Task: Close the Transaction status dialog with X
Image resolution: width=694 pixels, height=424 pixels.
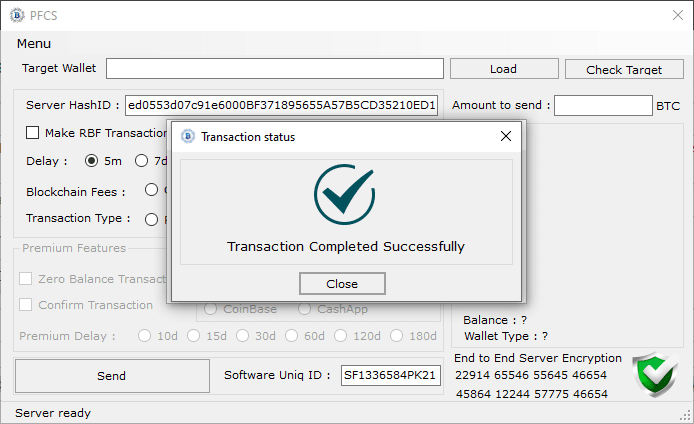Action: pyautogui.click(x=506, y=137)
